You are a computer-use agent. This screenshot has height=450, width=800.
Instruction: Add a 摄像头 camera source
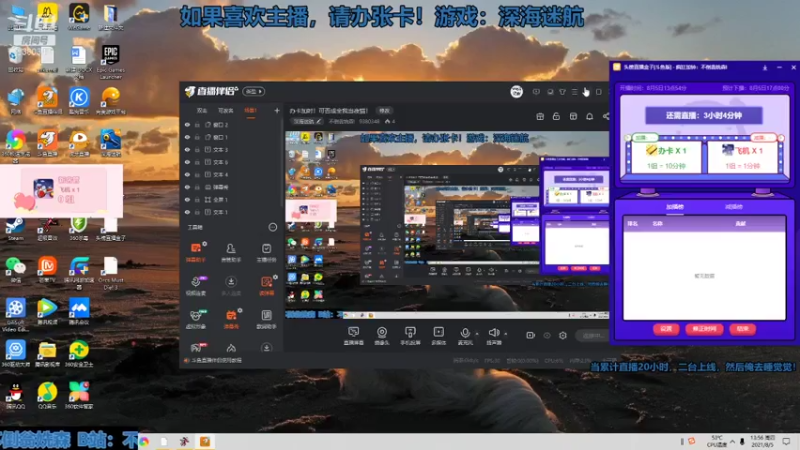tap(382, 336)
